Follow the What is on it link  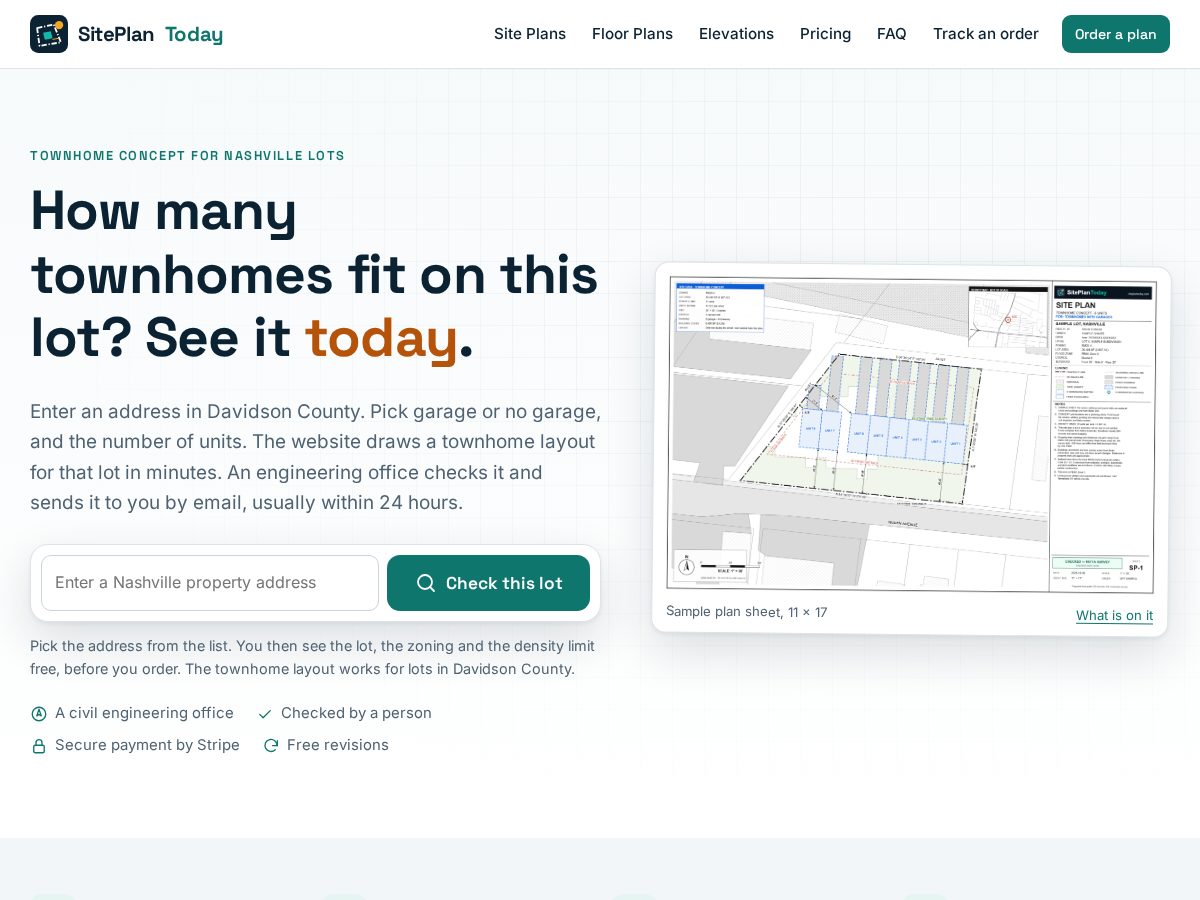click(x=1114, y=615)
